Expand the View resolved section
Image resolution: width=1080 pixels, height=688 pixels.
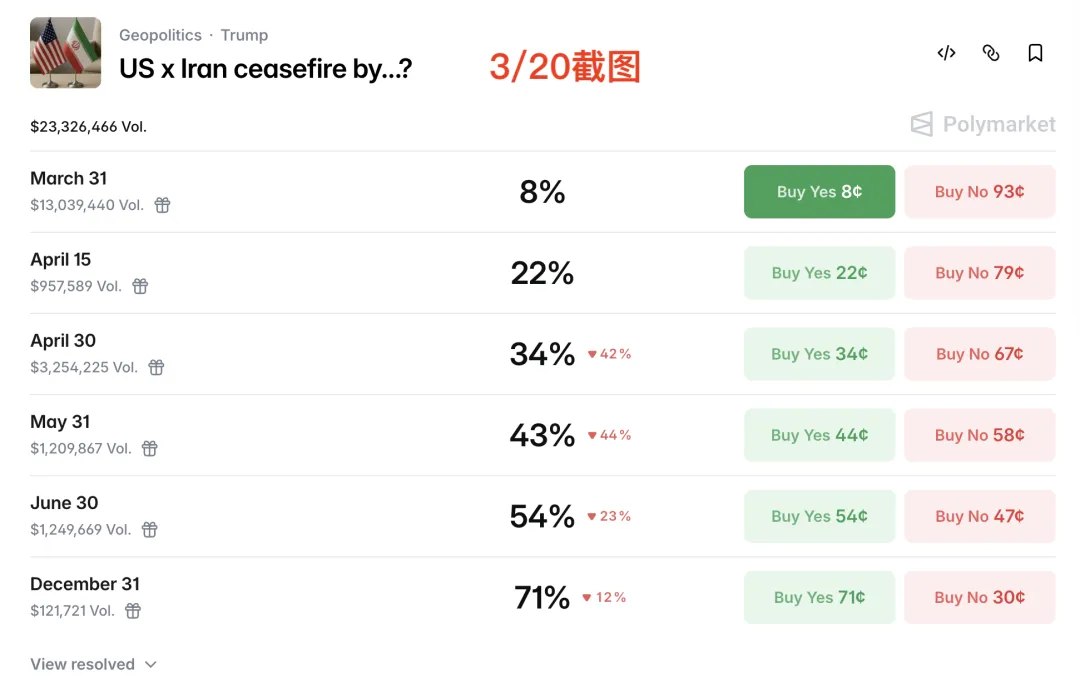[x=94, y=664]
